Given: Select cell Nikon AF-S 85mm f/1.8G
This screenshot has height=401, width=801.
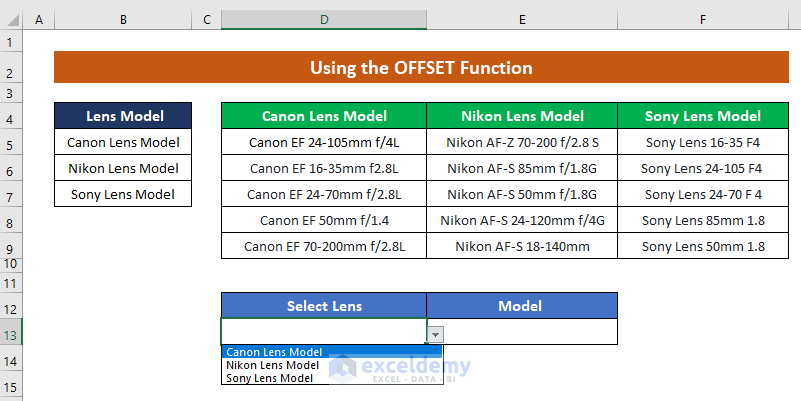Looking at the screenshot, I should point(521,168).
